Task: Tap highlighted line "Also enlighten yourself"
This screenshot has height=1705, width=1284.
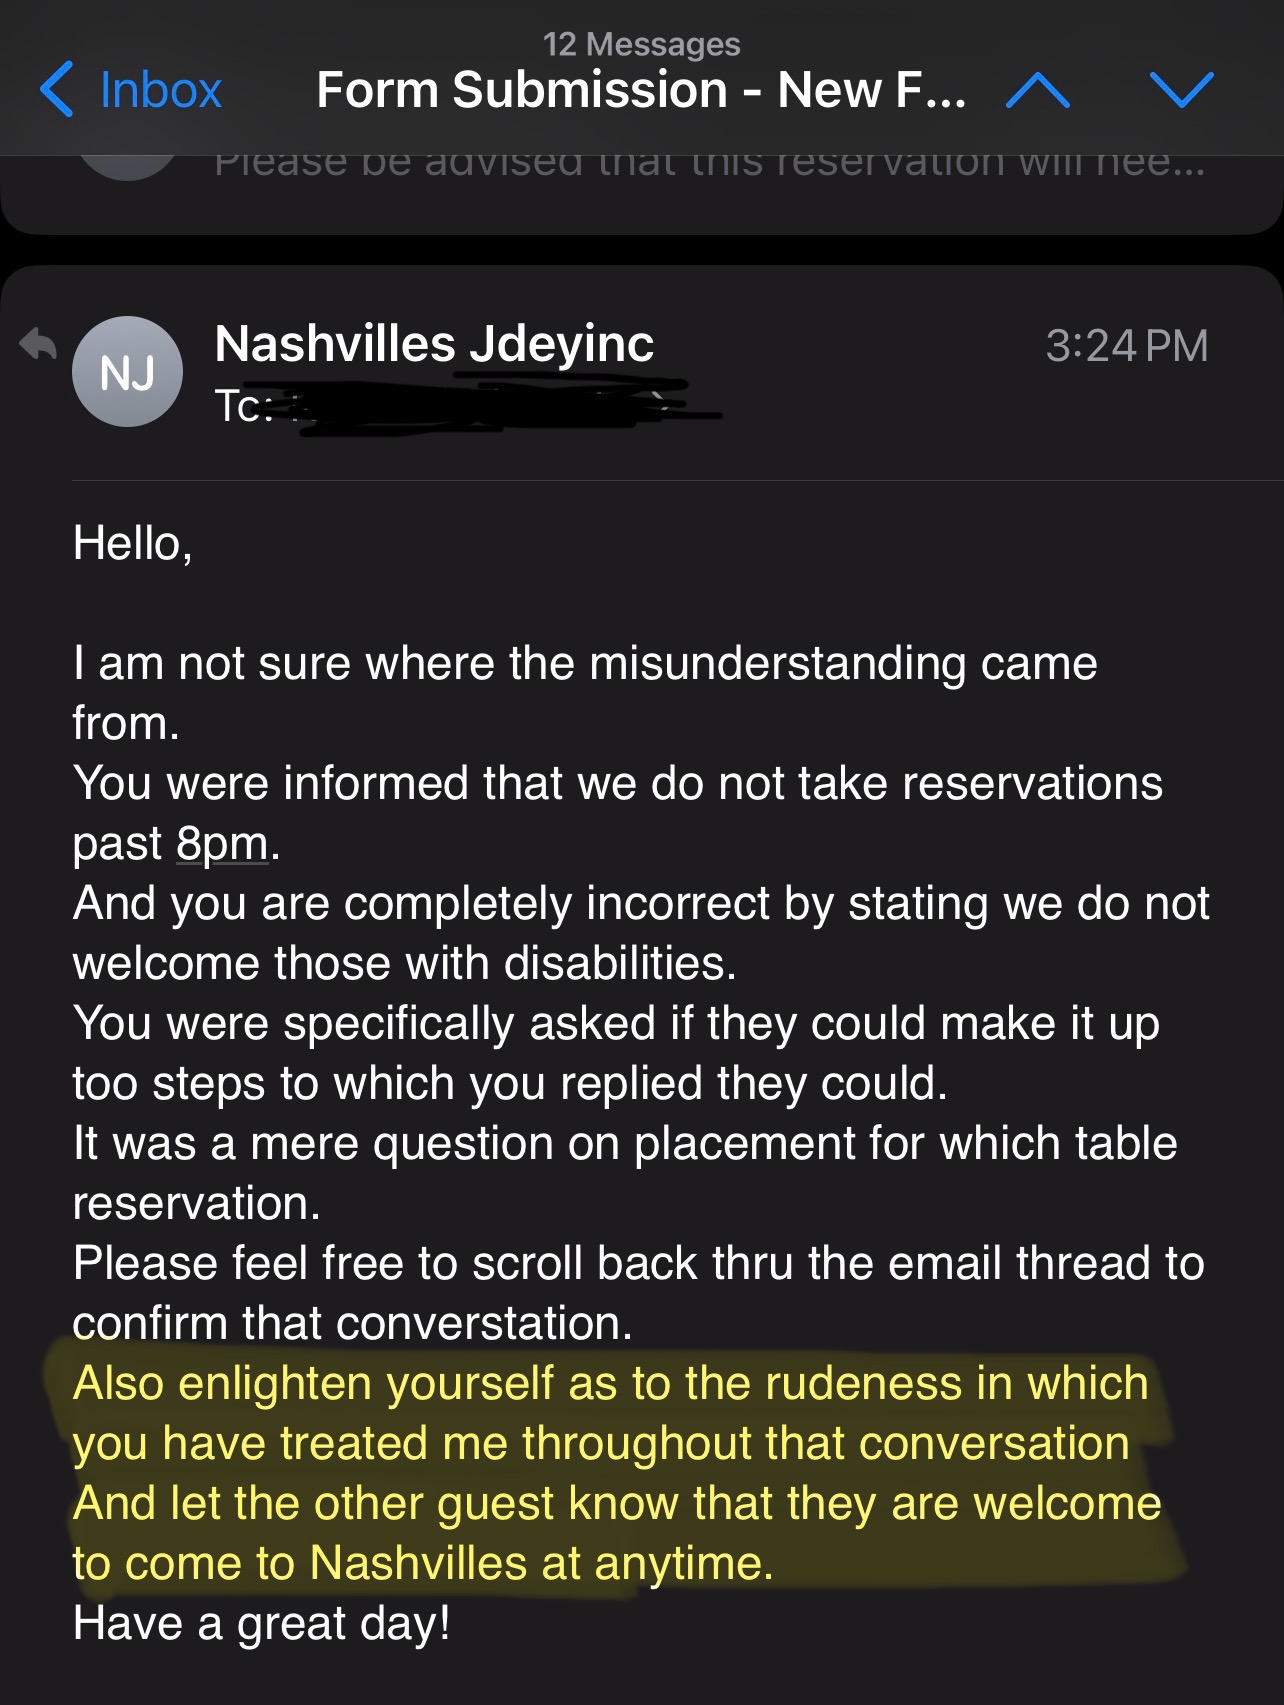Action: [x=610, y=1383]
